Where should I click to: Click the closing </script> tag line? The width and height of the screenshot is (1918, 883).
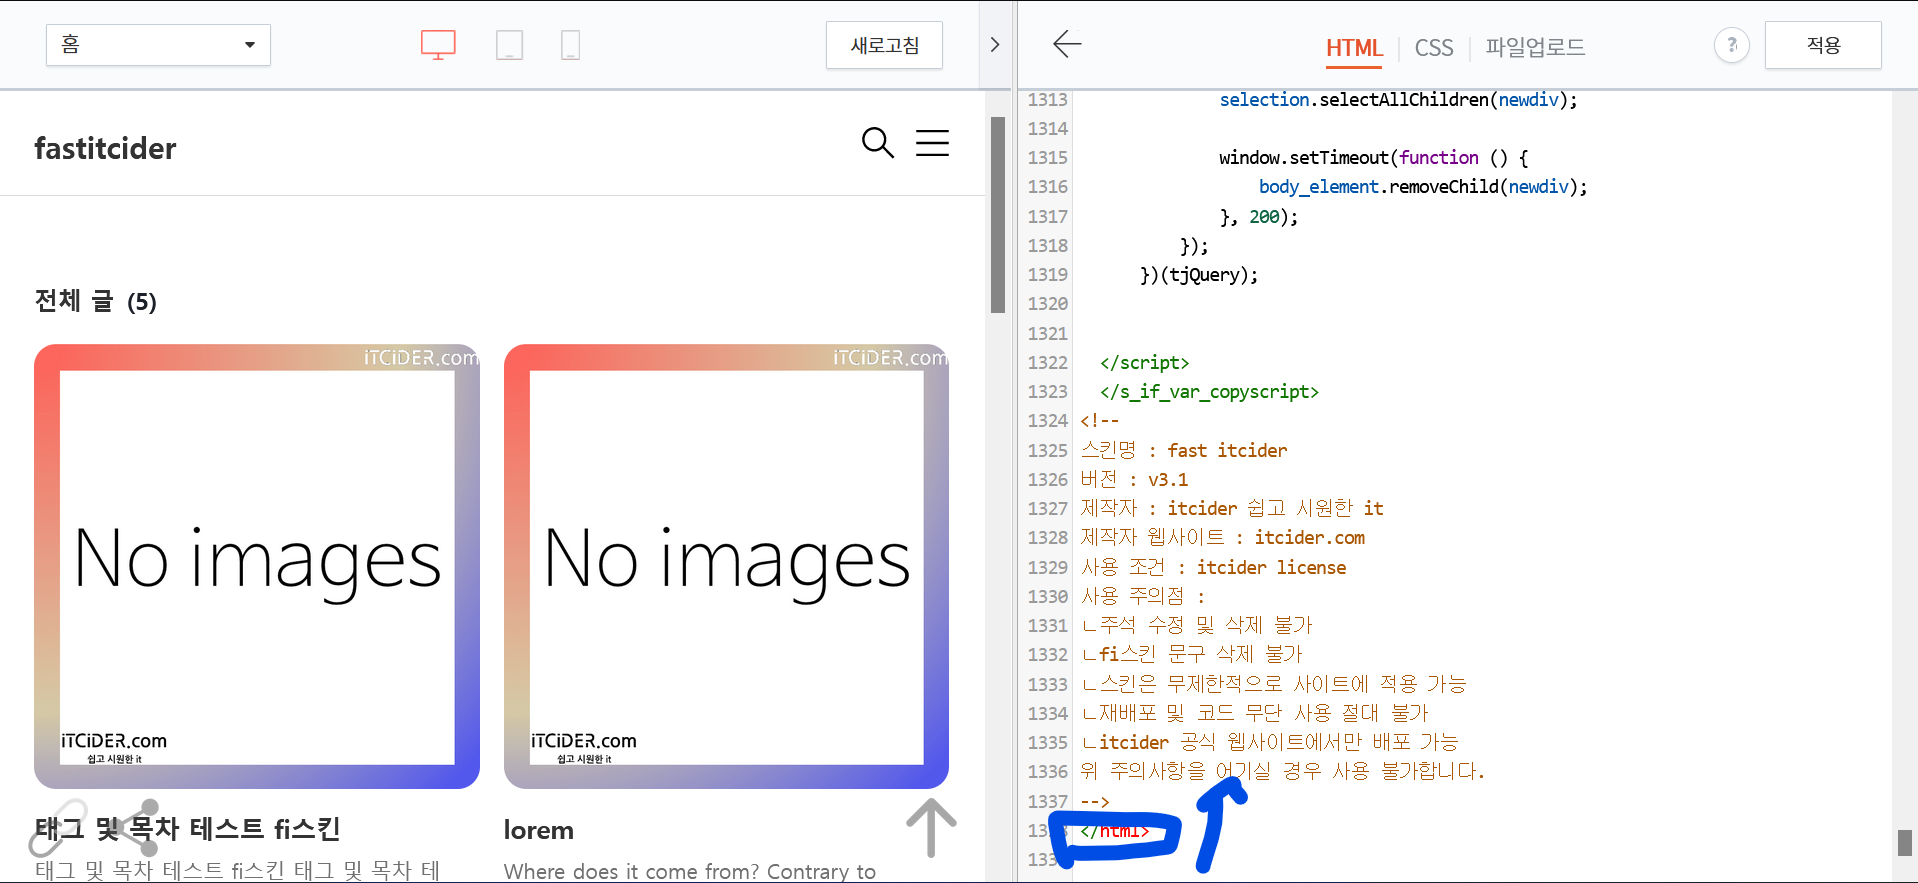(1144, 362)
